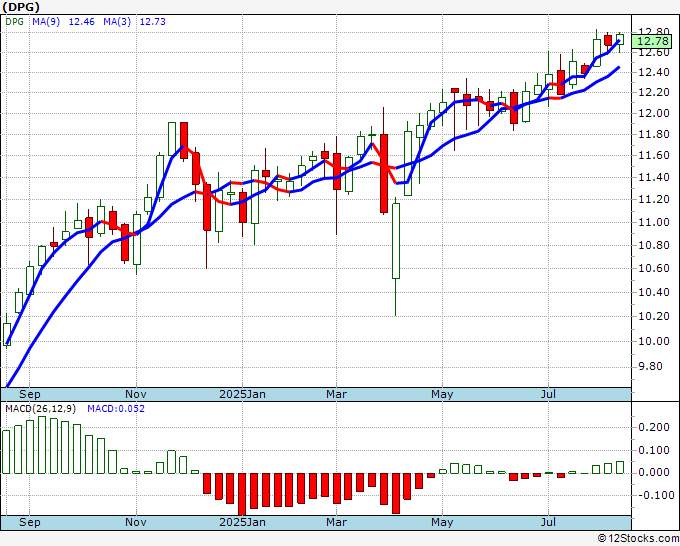Viewport: 680px width, 546px height.
Task: Click the MACD(26,12,9) indicator label
Action: 40,409
